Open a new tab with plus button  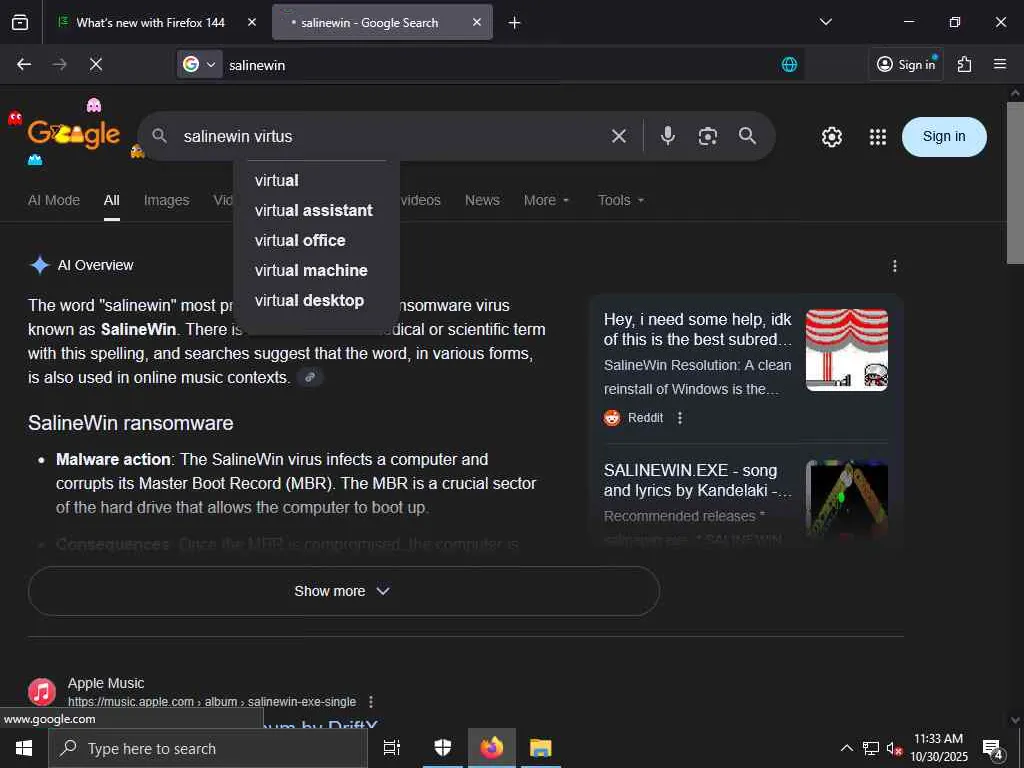tap(515, 23)
